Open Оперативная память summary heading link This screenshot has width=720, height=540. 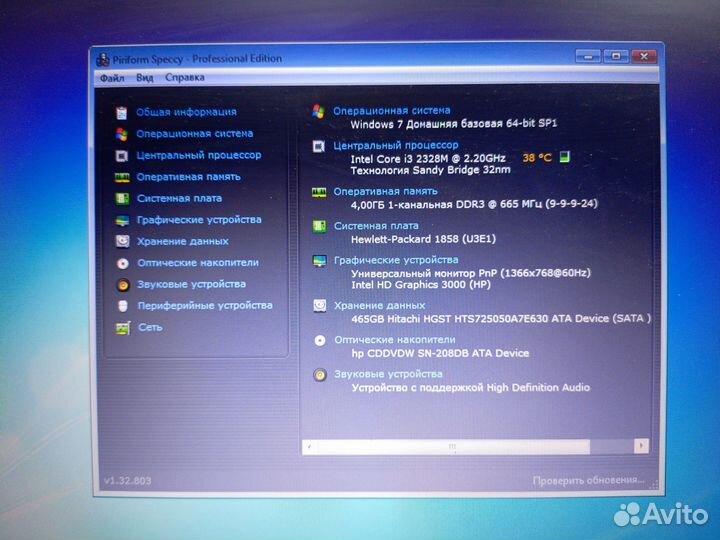pos(386,191)
